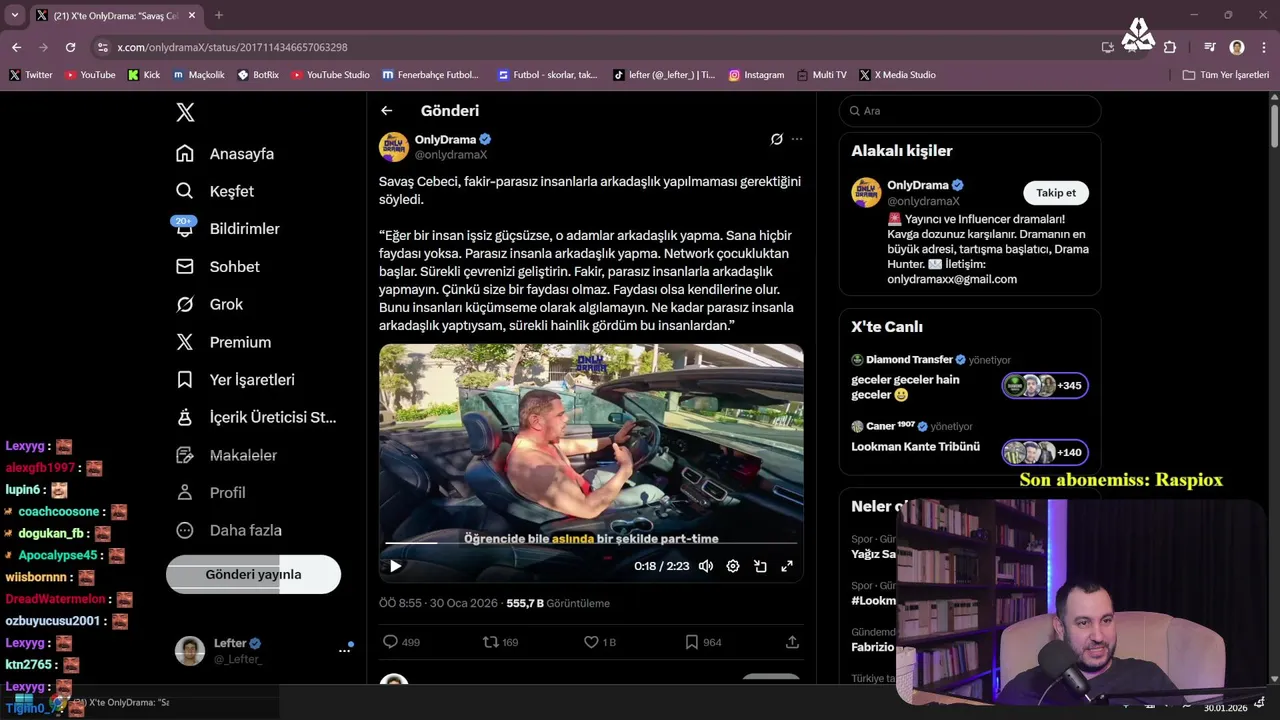Open video settings gear
Screen dimensions: 1280x720
click(733, 566)
